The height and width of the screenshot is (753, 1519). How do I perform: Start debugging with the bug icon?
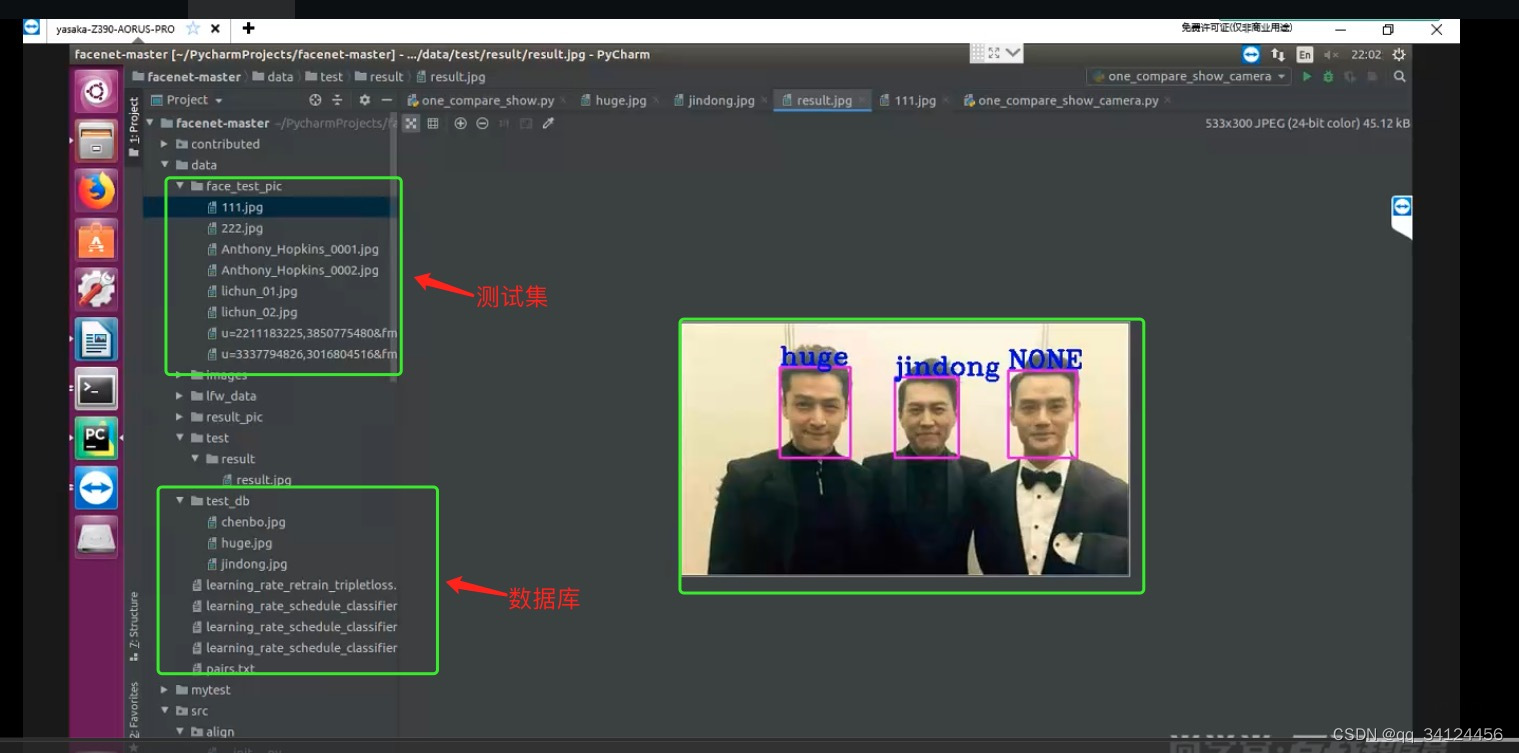[x=1328, y=75]
